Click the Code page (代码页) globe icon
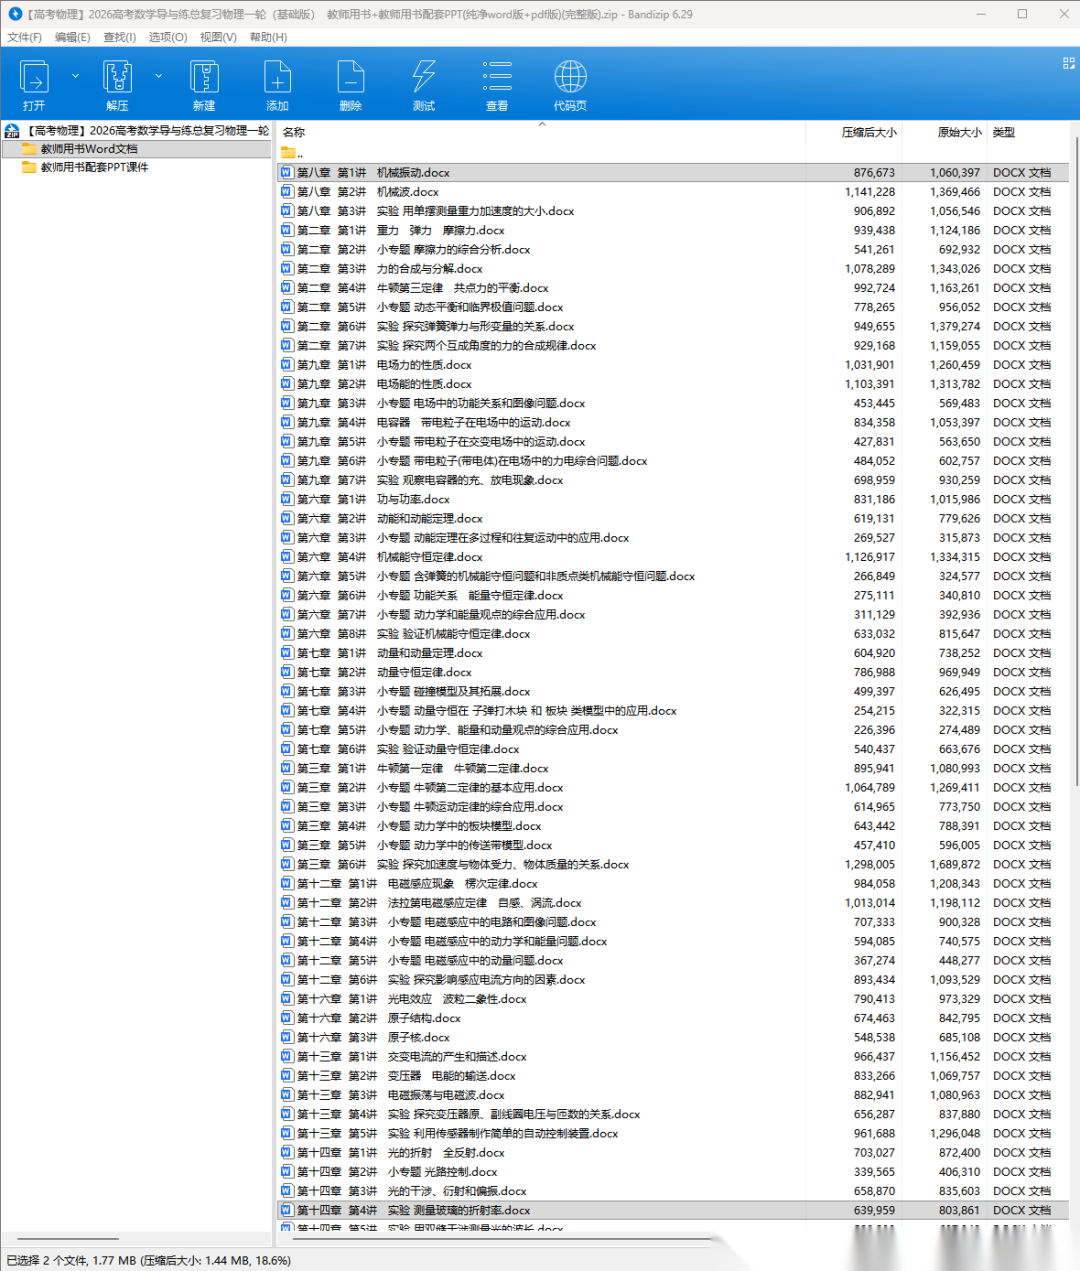 570,78
